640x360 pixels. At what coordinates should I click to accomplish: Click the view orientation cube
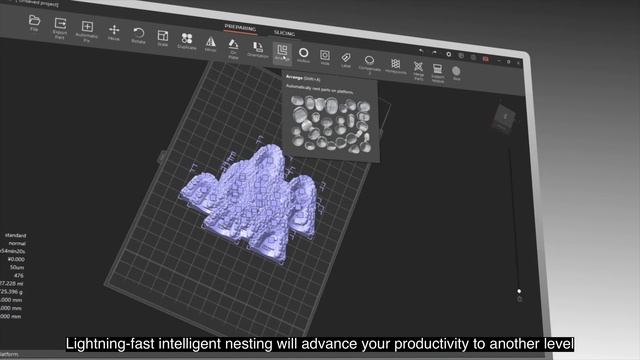point(505,118)
